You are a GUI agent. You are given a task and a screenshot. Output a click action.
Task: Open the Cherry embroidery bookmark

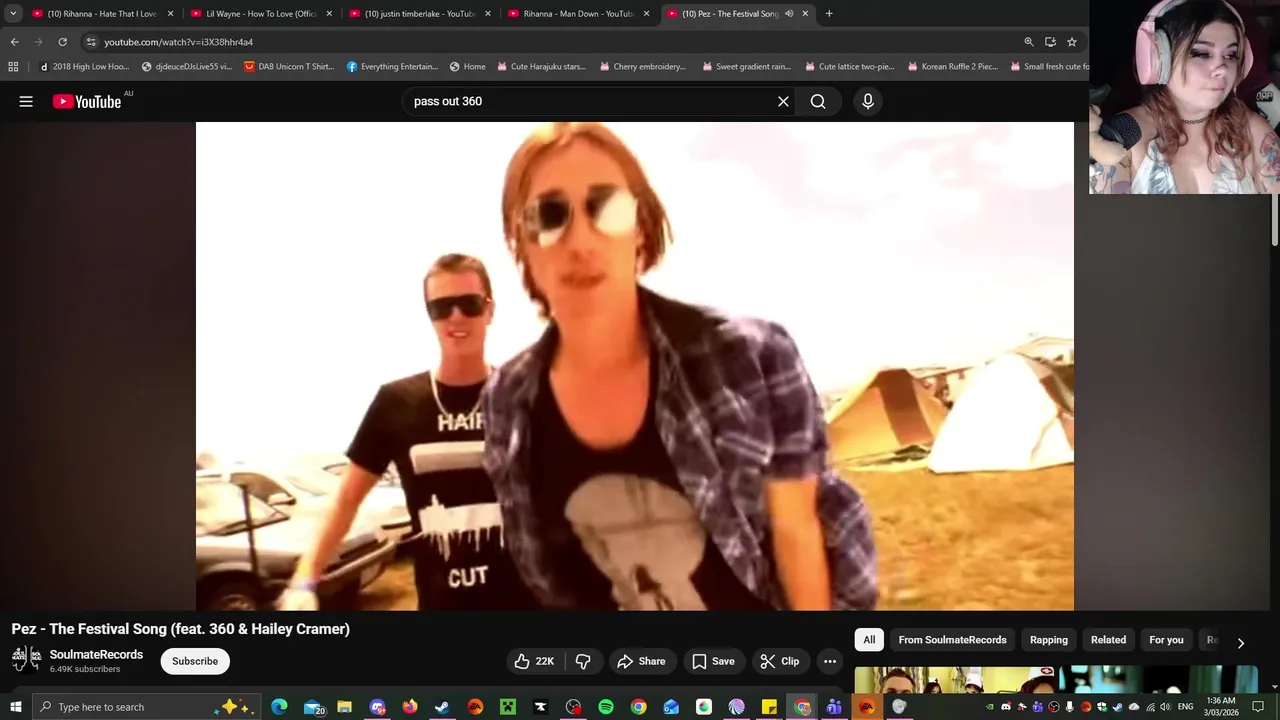click(642, 67)
